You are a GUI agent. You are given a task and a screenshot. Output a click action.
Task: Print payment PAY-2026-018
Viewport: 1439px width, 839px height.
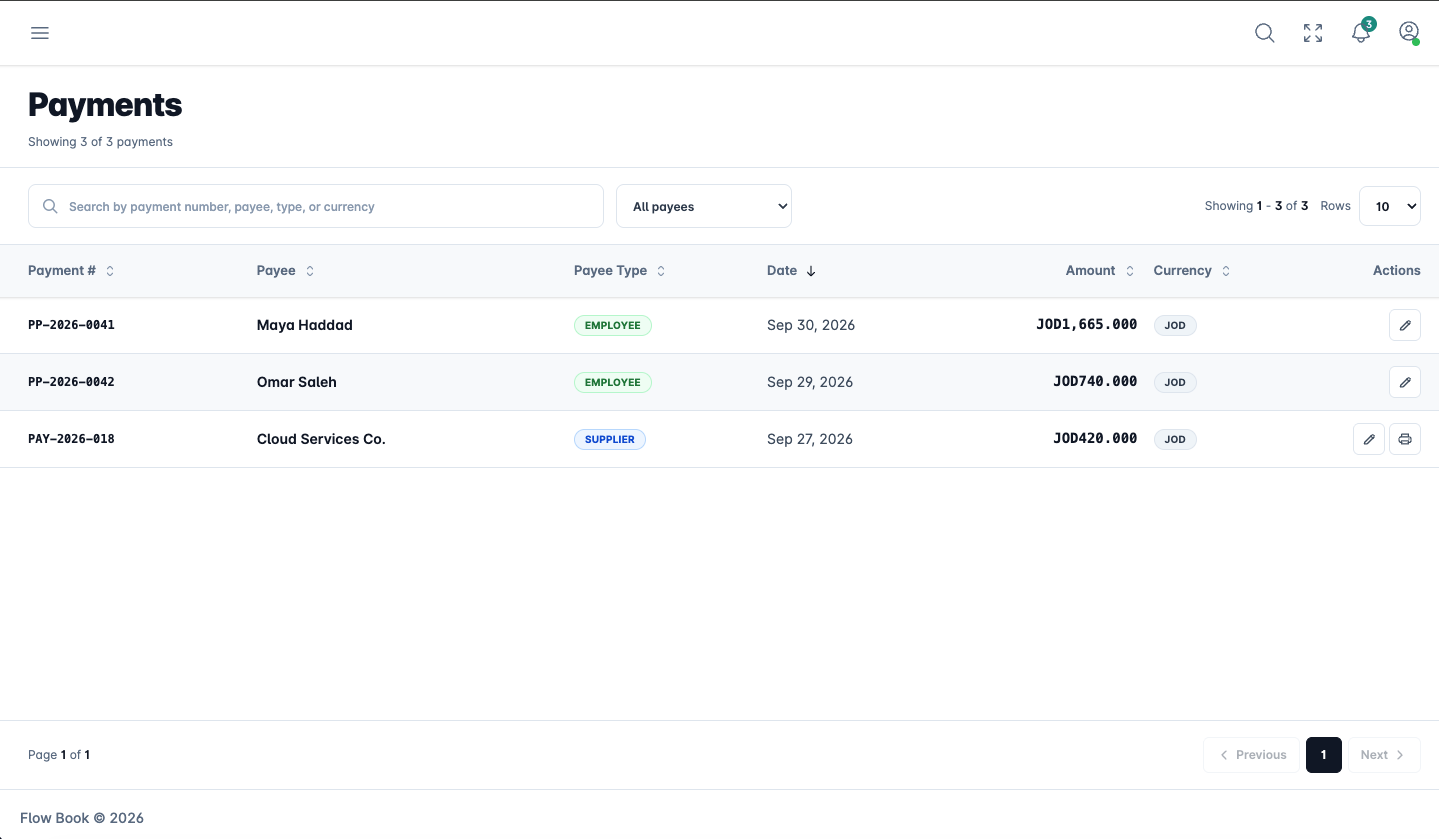point(1405,439)
